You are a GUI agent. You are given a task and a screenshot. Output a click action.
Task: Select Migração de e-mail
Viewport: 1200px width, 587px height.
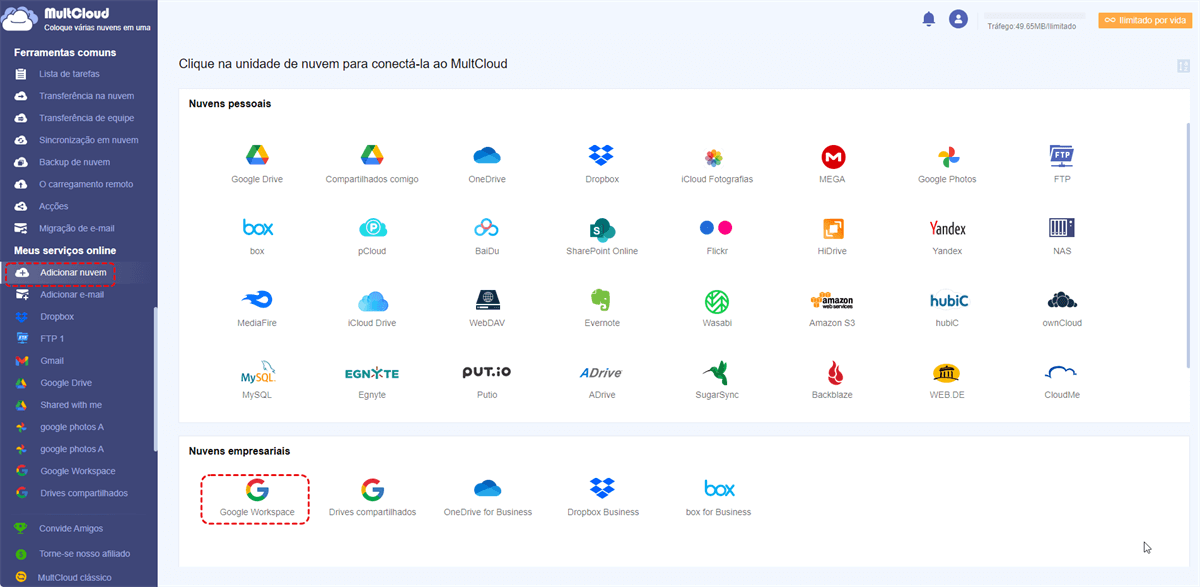coord(78,228)
